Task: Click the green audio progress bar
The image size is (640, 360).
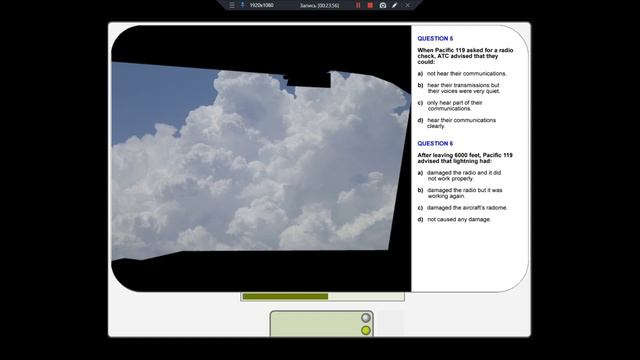Action: click(x=322, y=296)
